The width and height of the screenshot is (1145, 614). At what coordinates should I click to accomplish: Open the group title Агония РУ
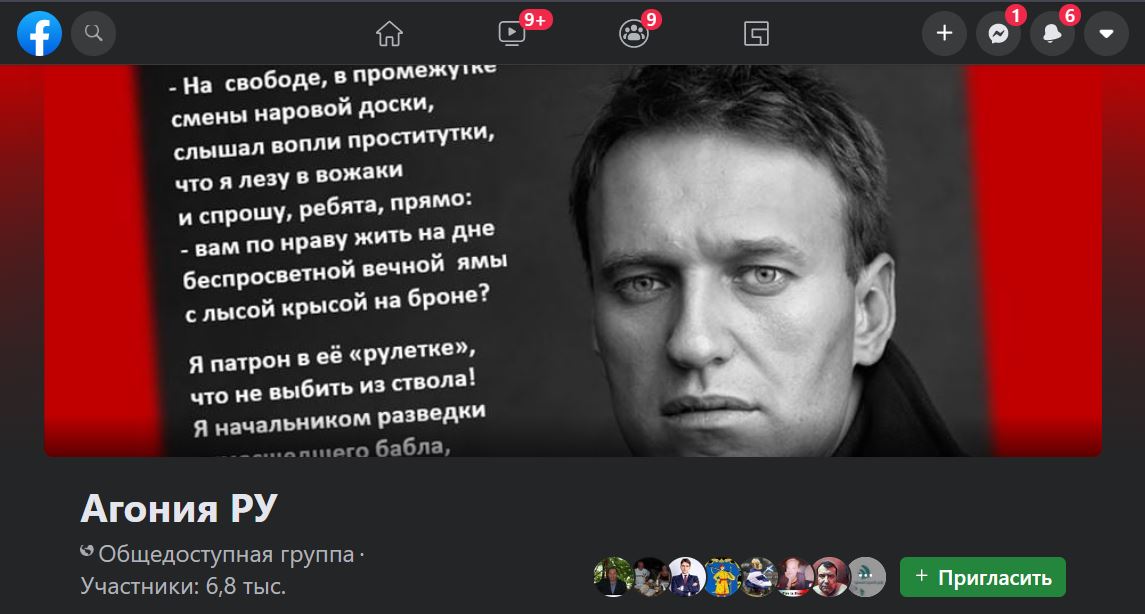(179, 508)
